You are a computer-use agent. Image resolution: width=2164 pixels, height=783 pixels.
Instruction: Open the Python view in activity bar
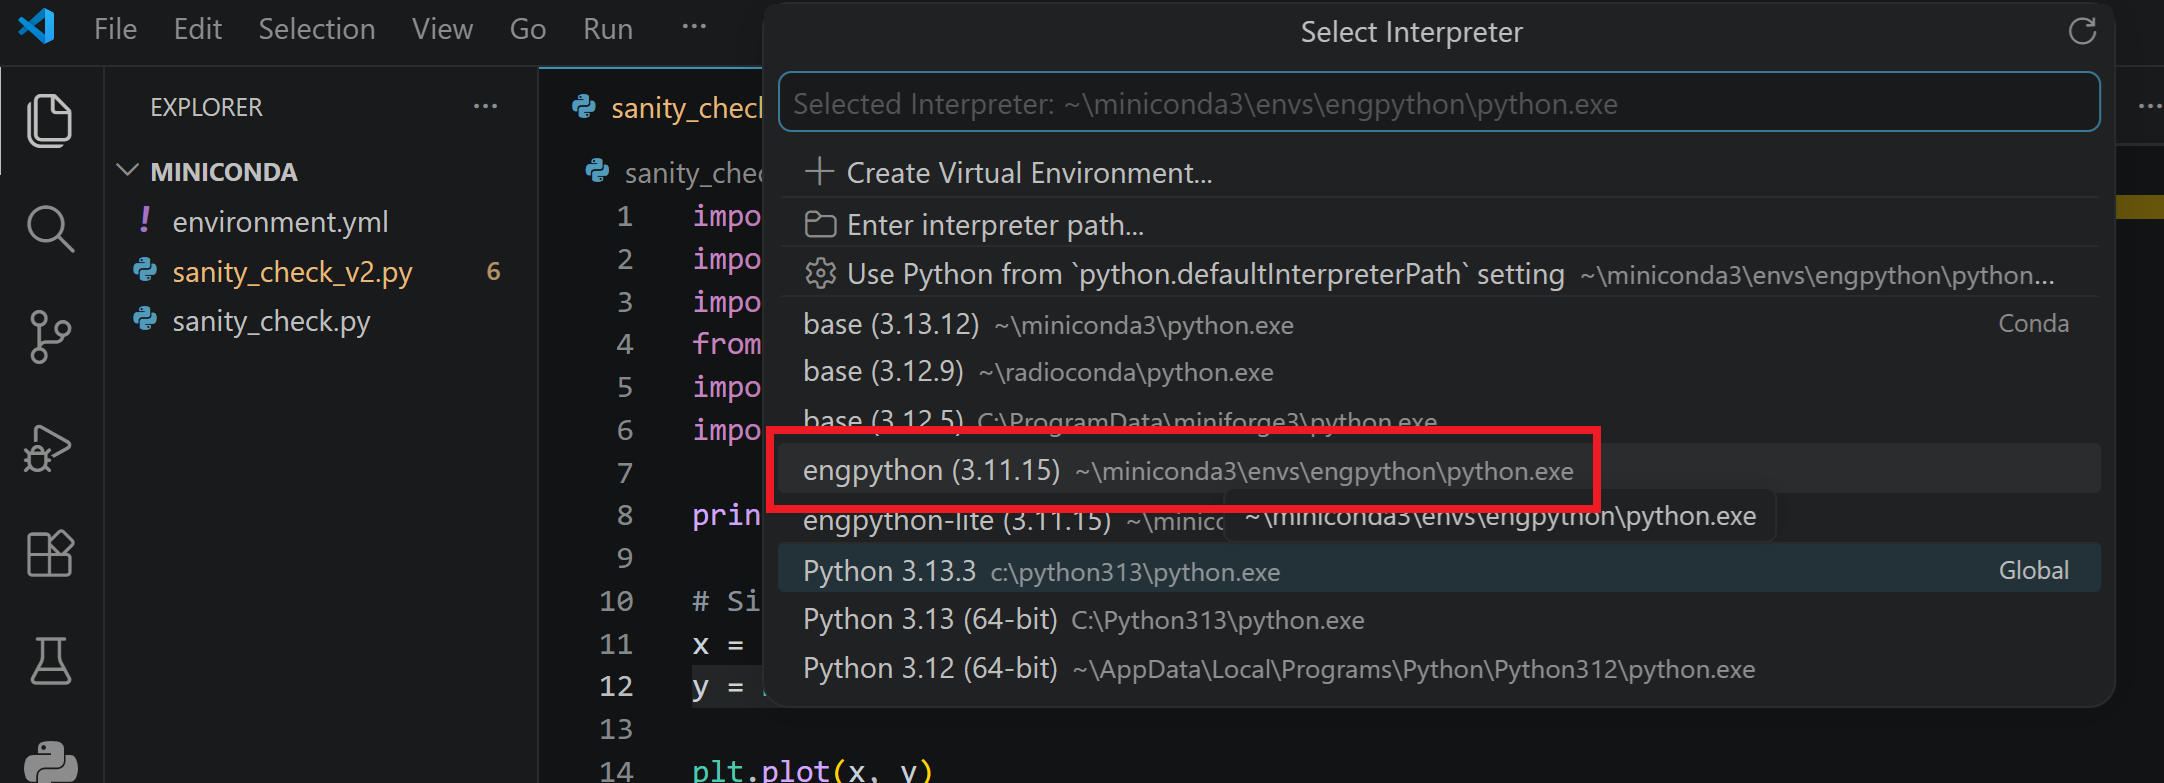pos(49,762)
